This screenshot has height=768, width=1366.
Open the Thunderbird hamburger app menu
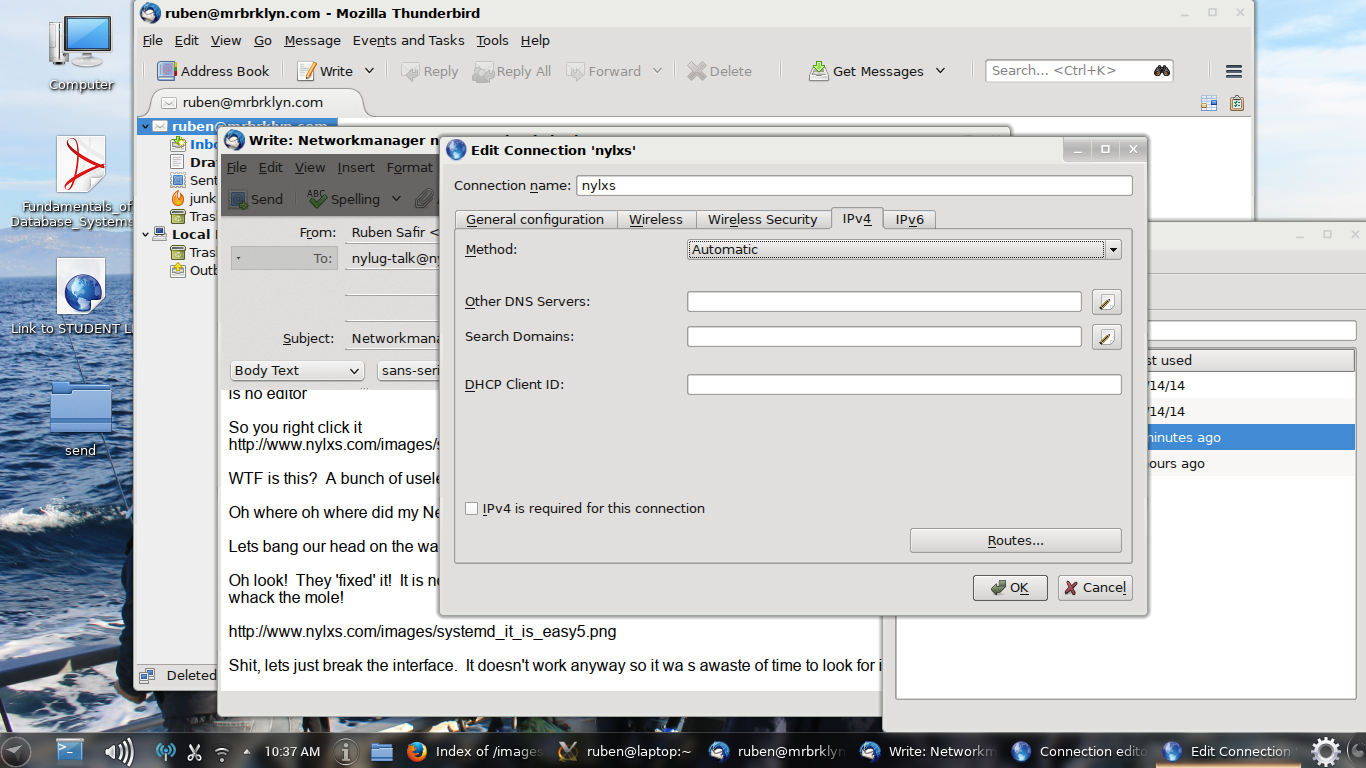click(1234, 71)
